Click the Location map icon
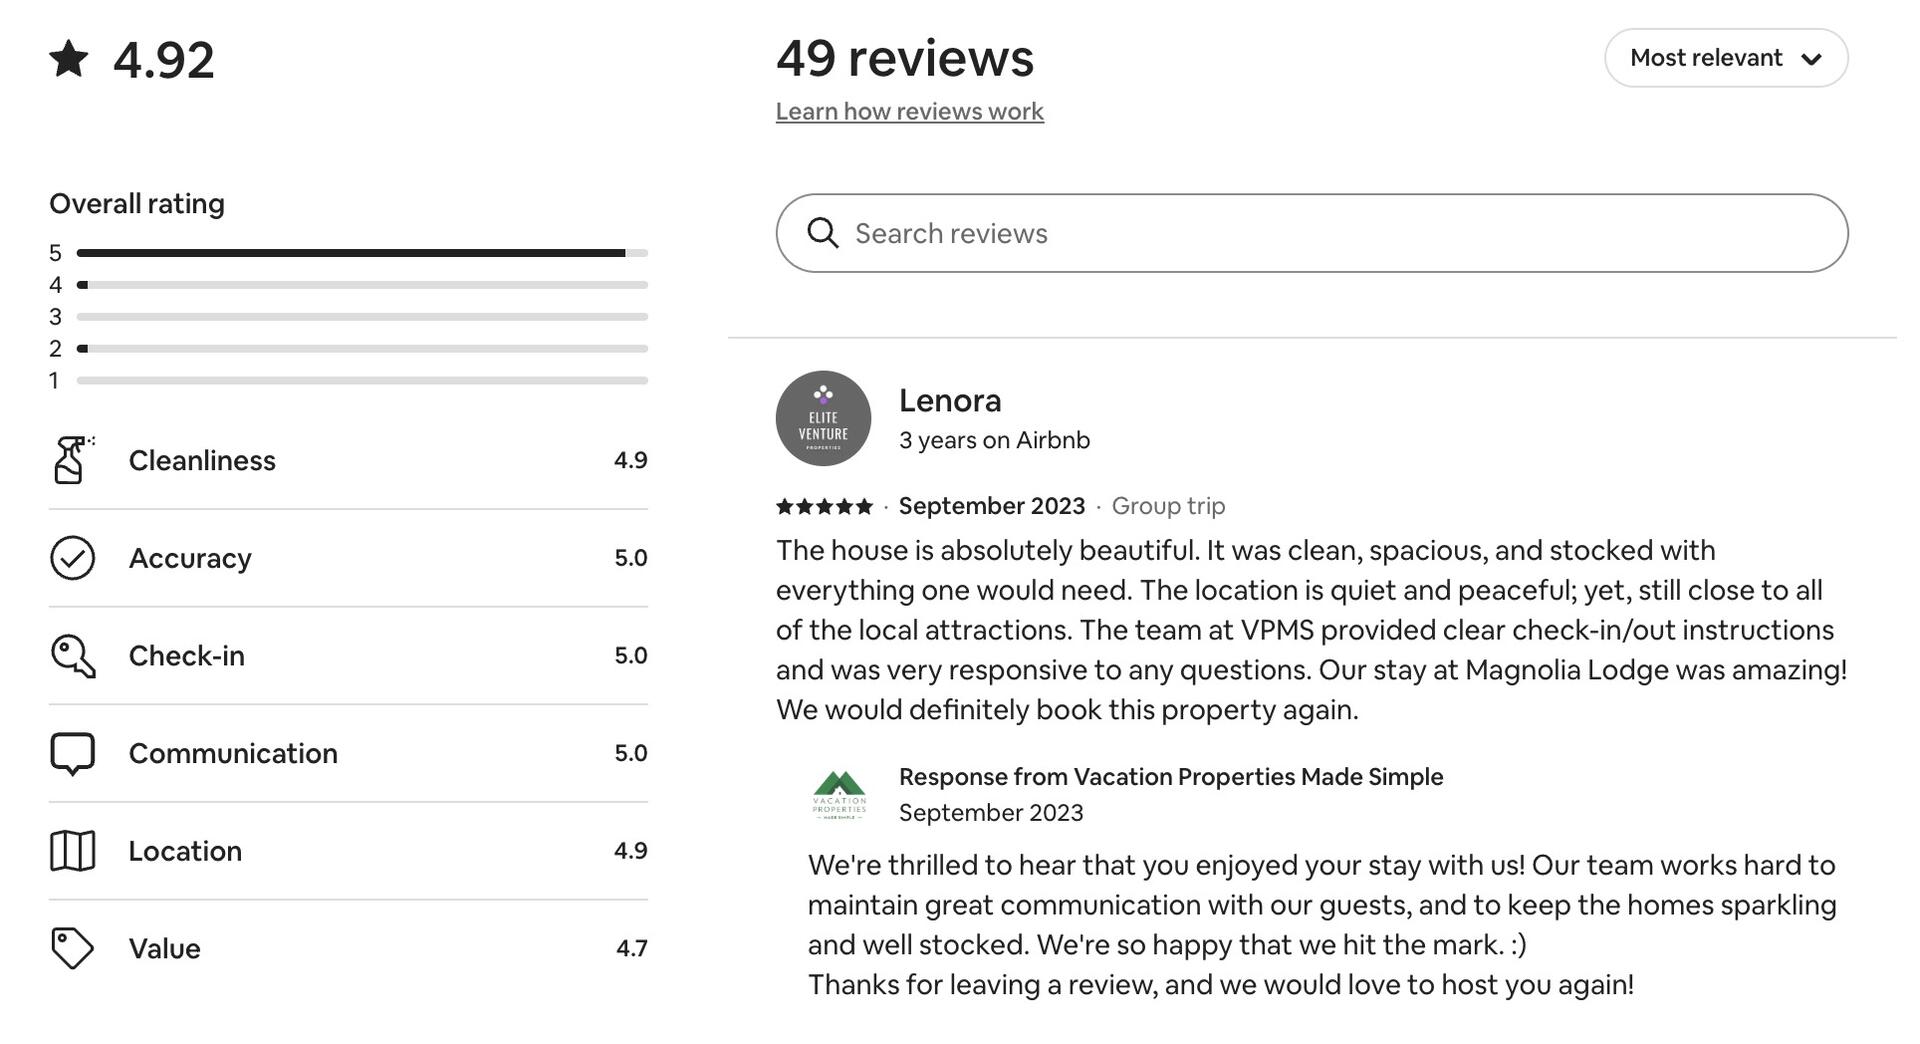 pos(72,851)
